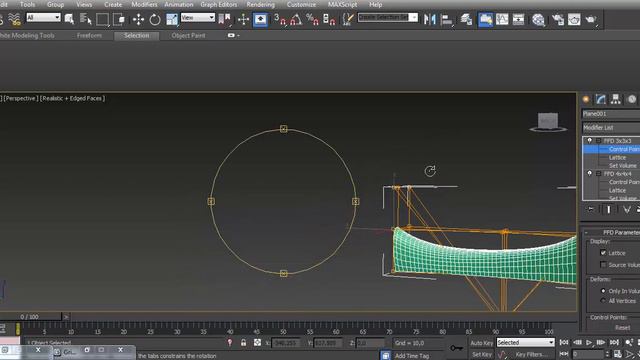Choose the Select by Name tool

86,19
